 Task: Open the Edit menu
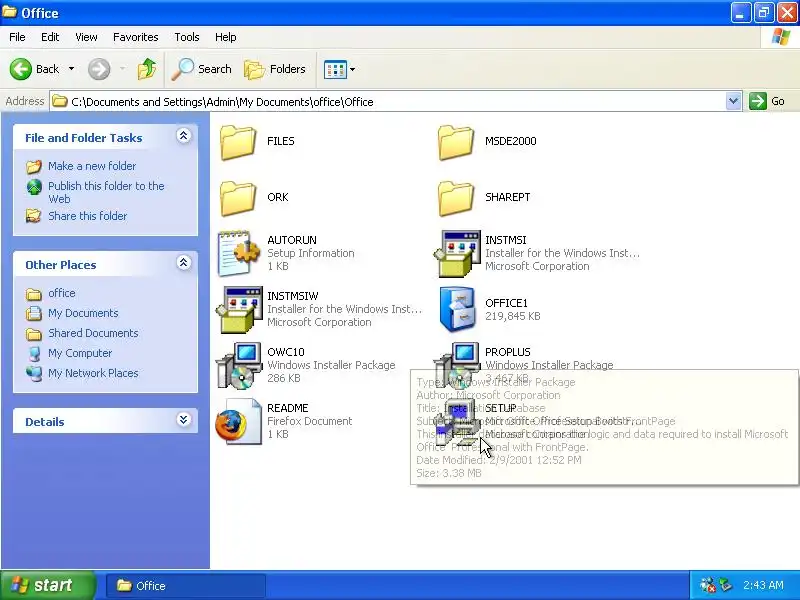(x=50, y=37)
